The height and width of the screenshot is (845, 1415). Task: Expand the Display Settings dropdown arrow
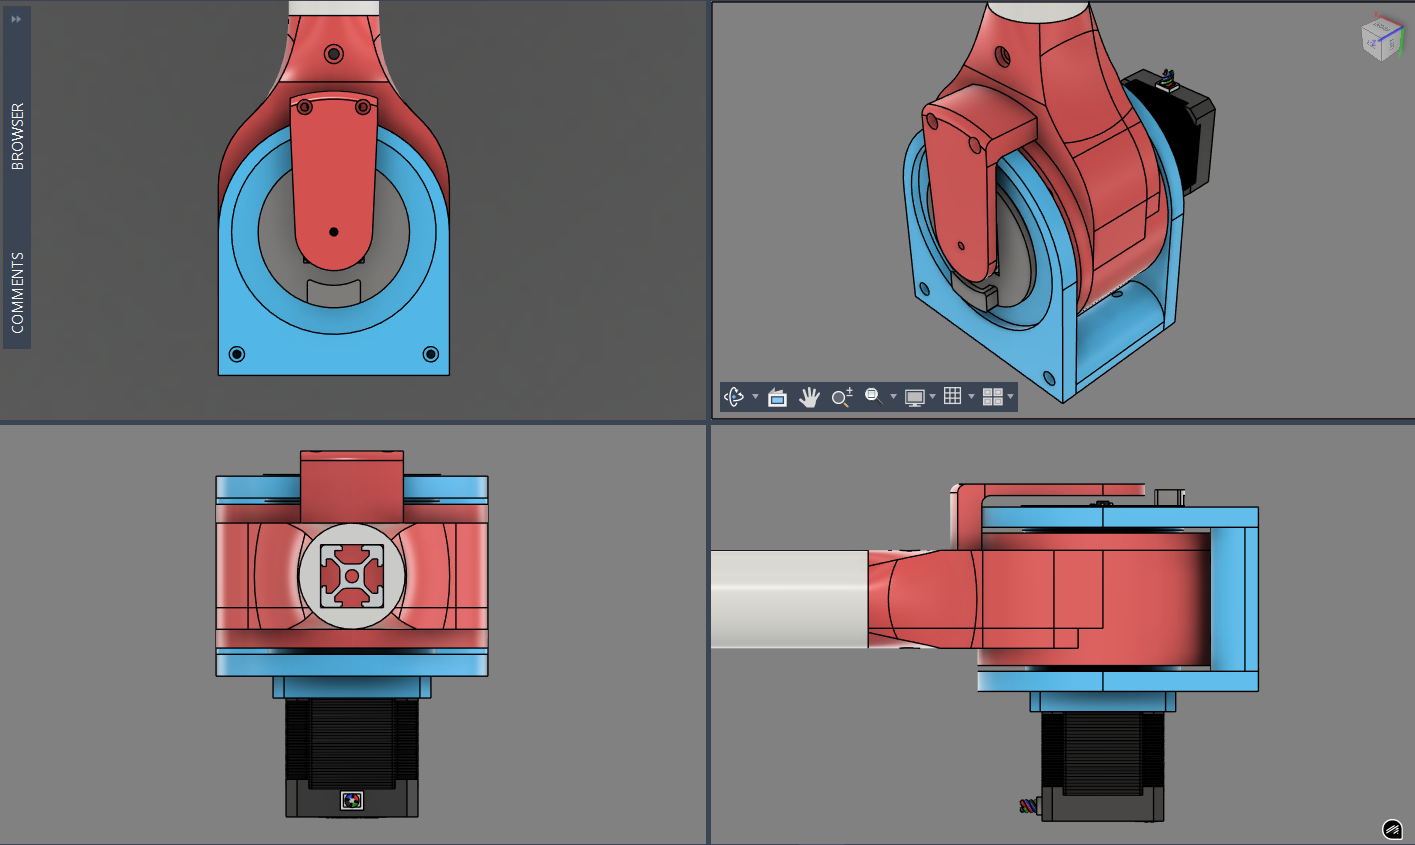pyautogui.click(x=933, y=397)
